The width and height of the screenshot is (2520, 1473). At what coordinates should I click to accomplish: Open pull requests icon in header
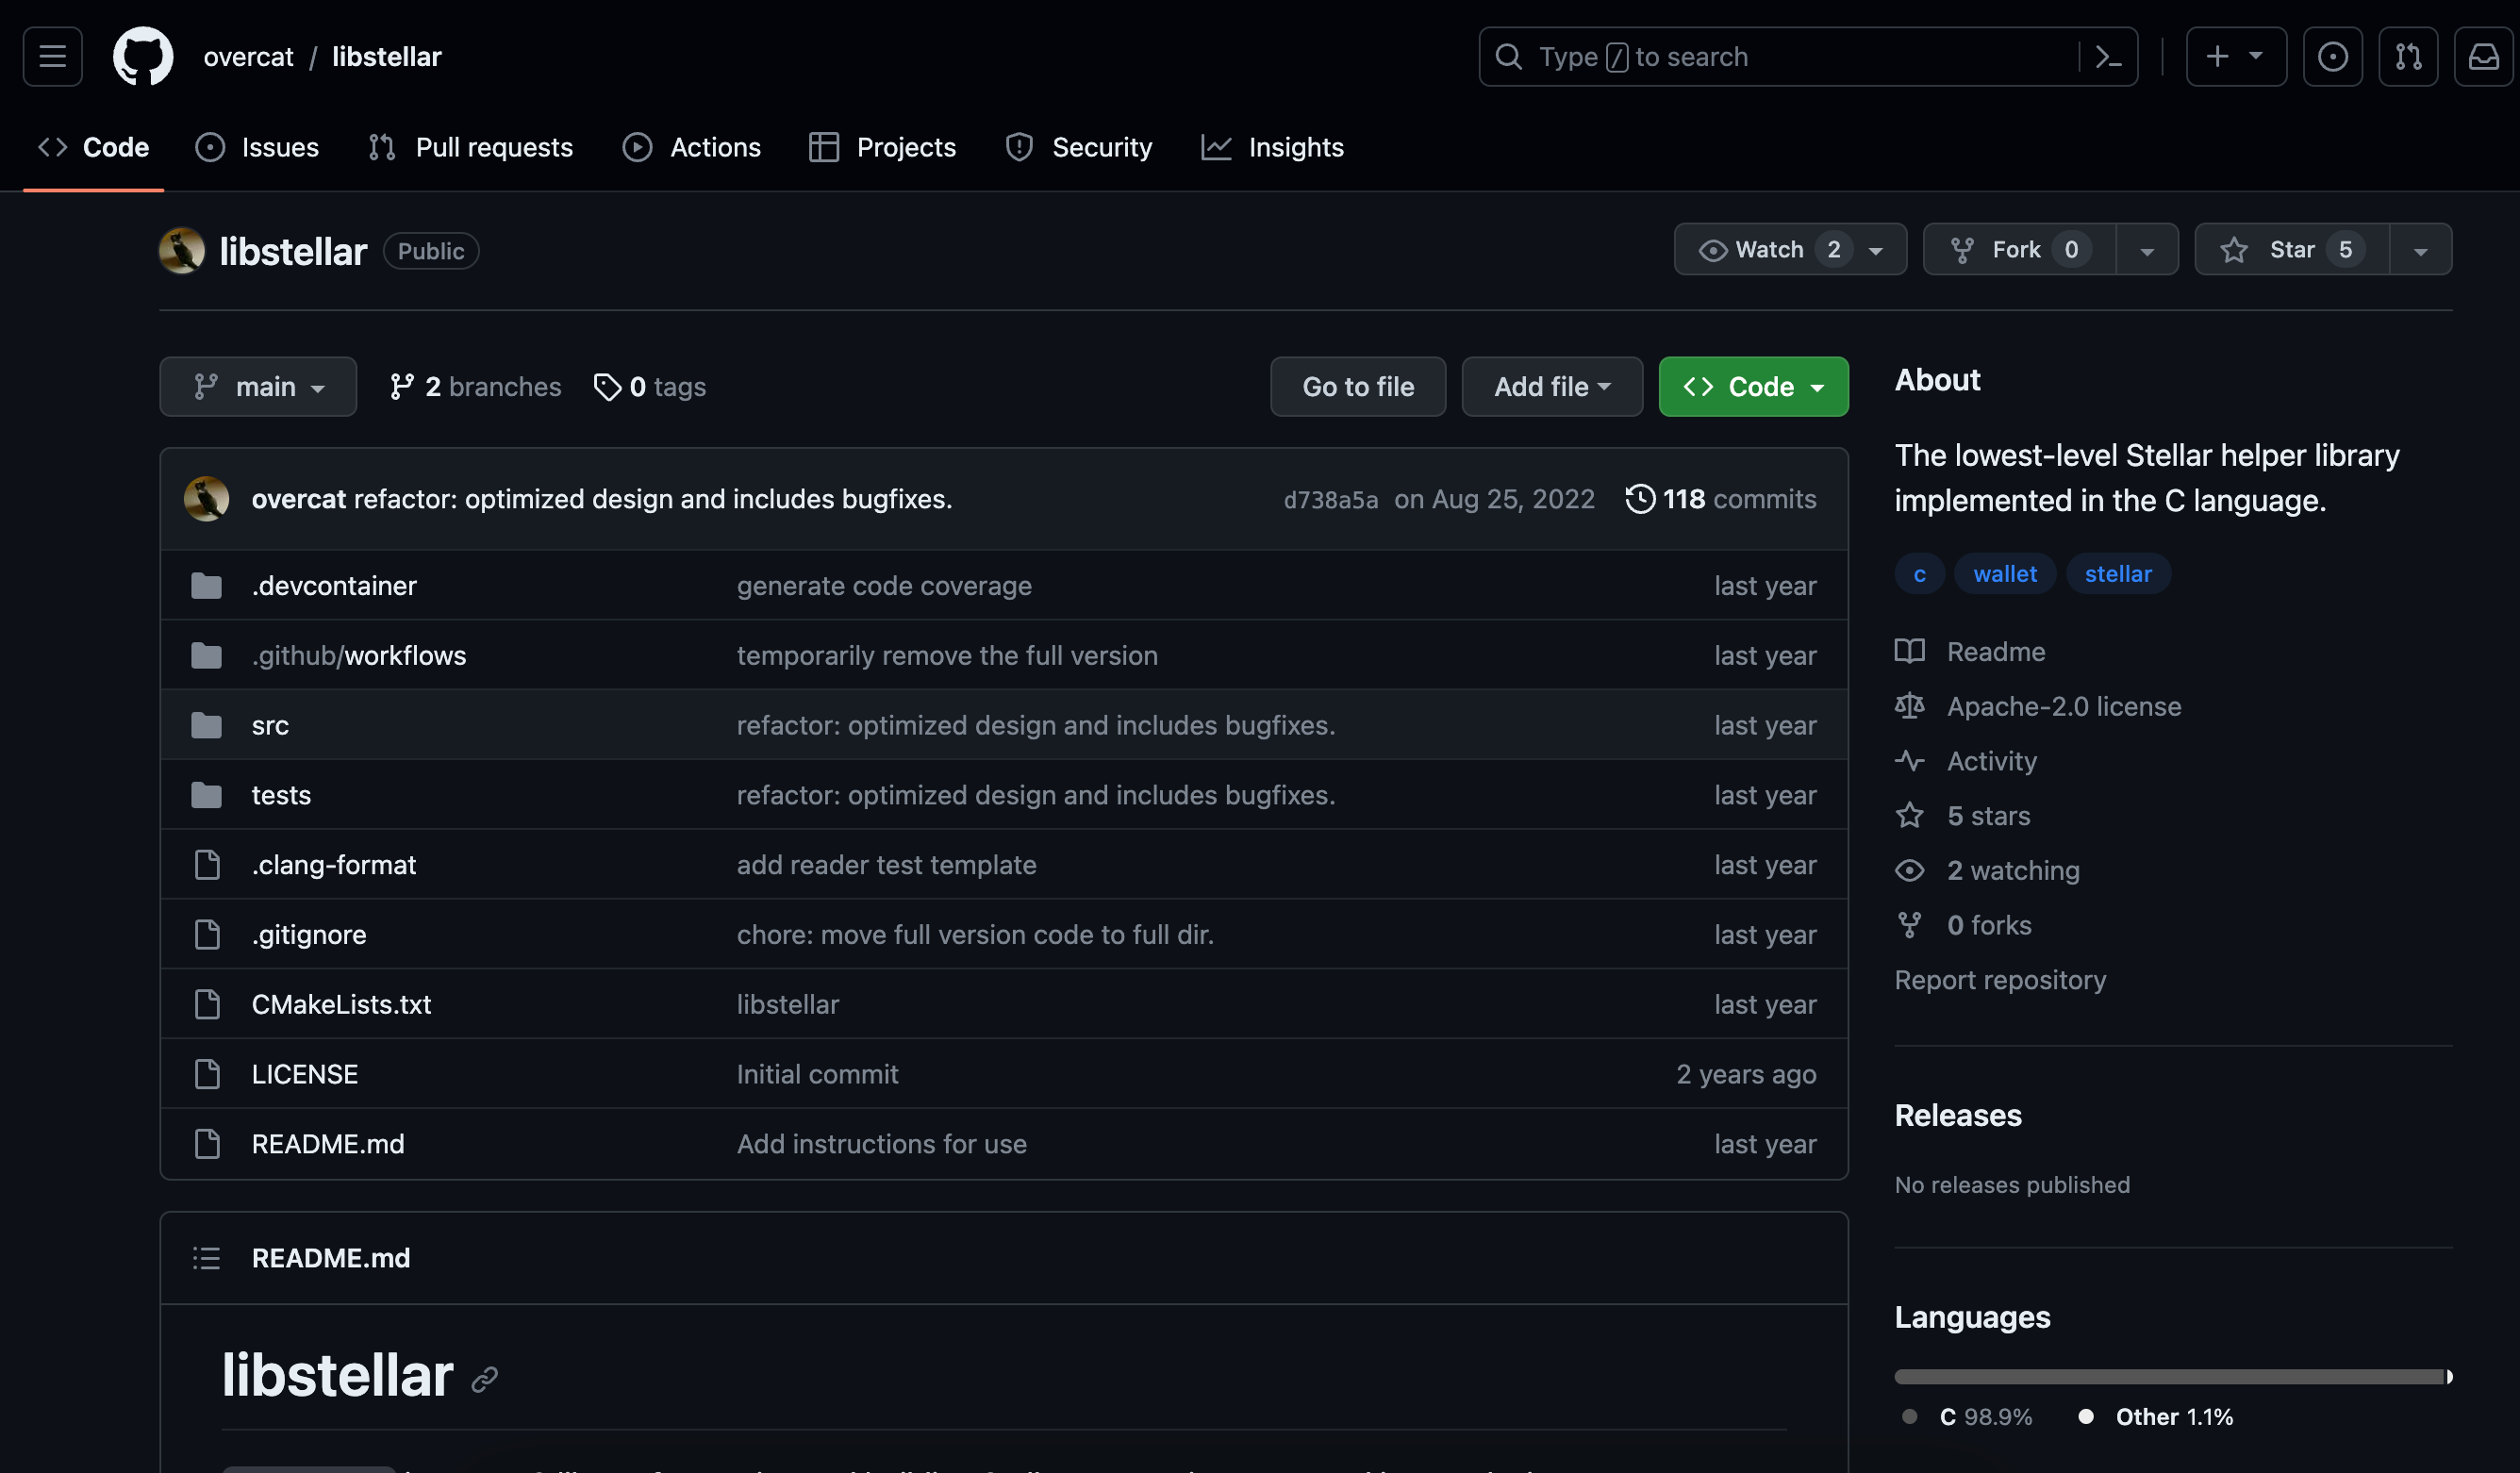2407,57
